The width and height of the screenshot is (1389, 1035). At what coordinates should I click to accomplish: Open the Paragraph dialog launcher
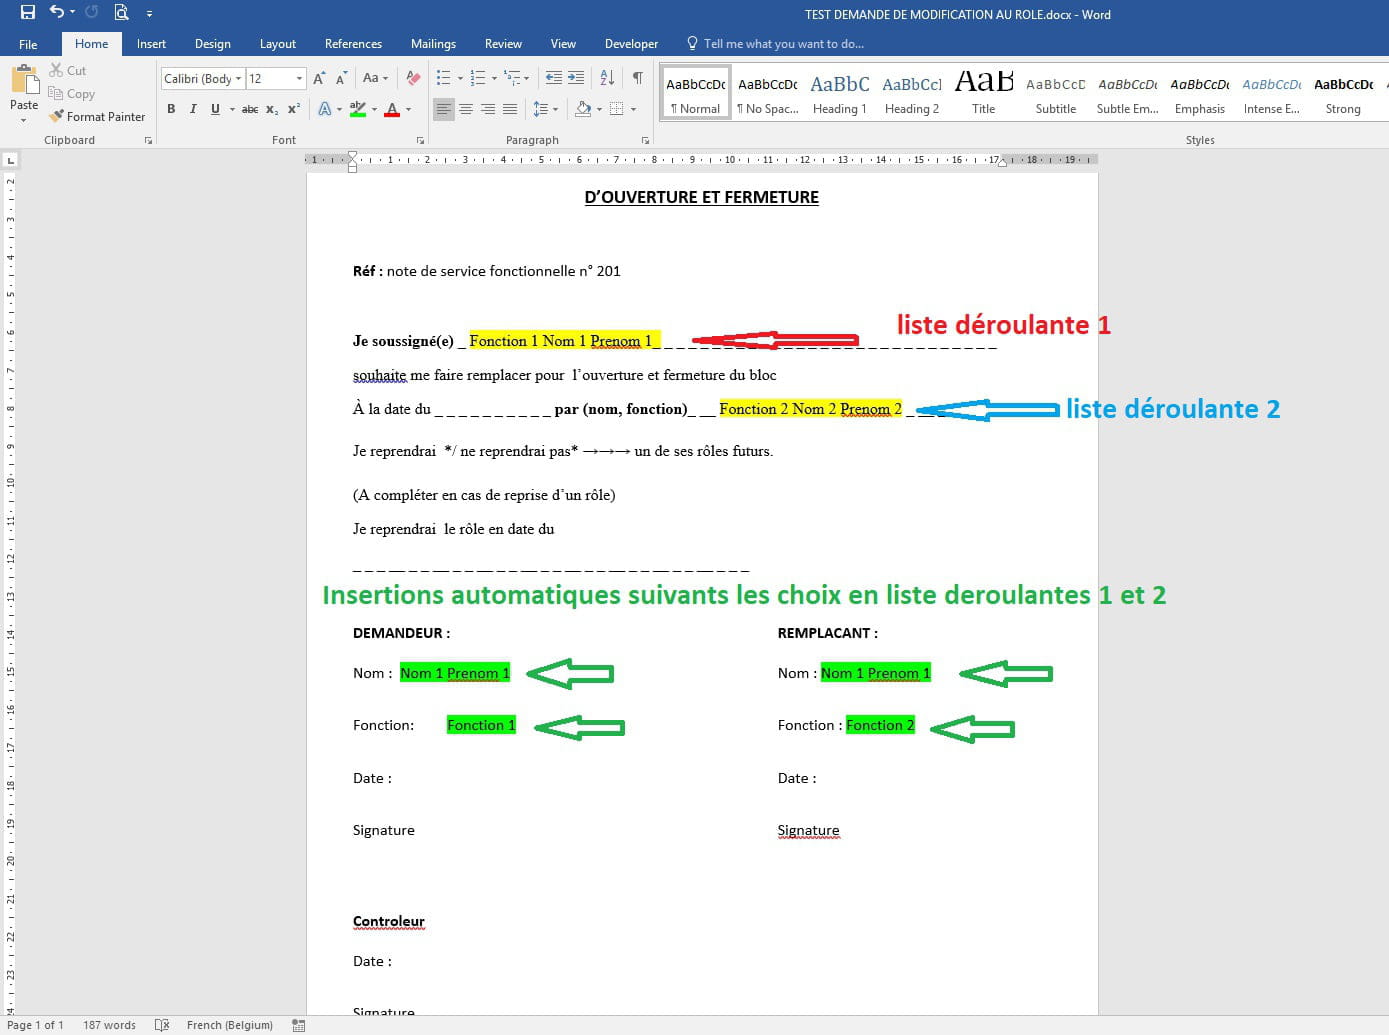coord(645,141)
